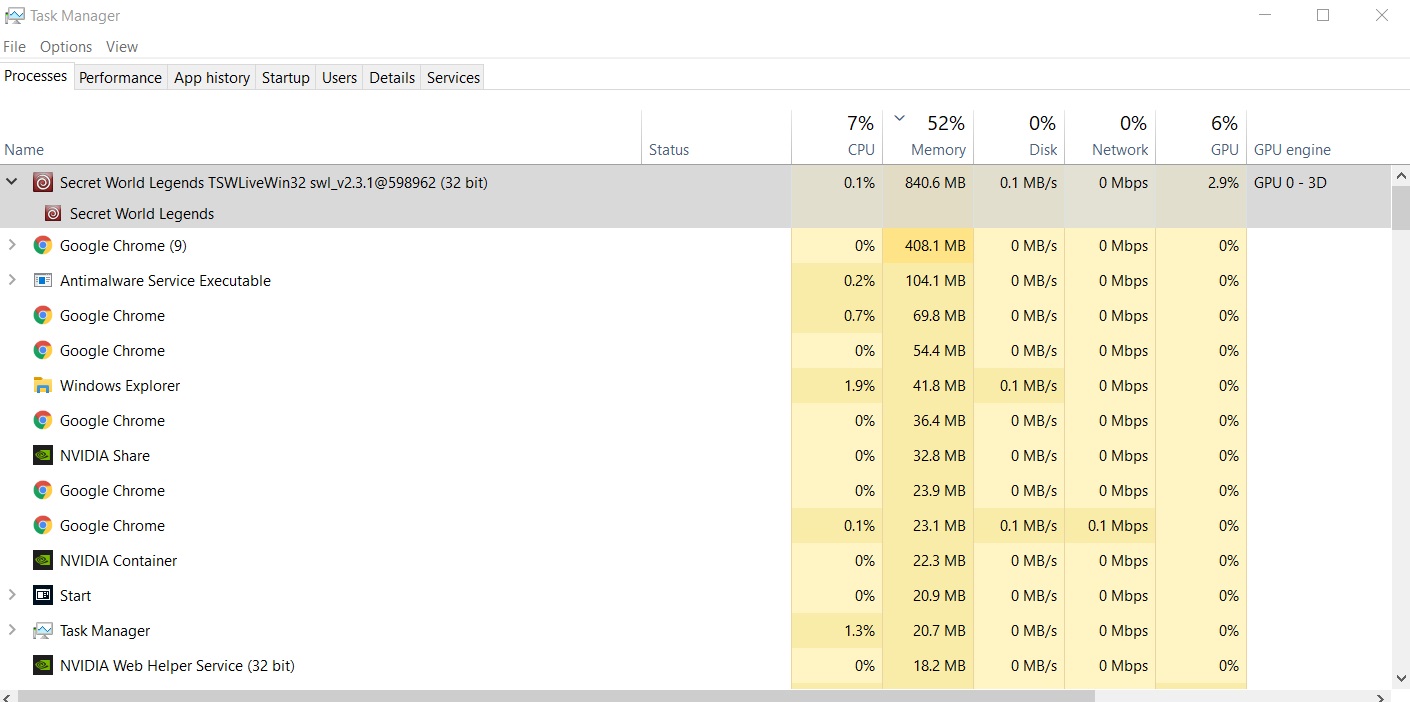Click the NVIDIA Container icon
The image size is (1410, 702).
click(42, 561)
